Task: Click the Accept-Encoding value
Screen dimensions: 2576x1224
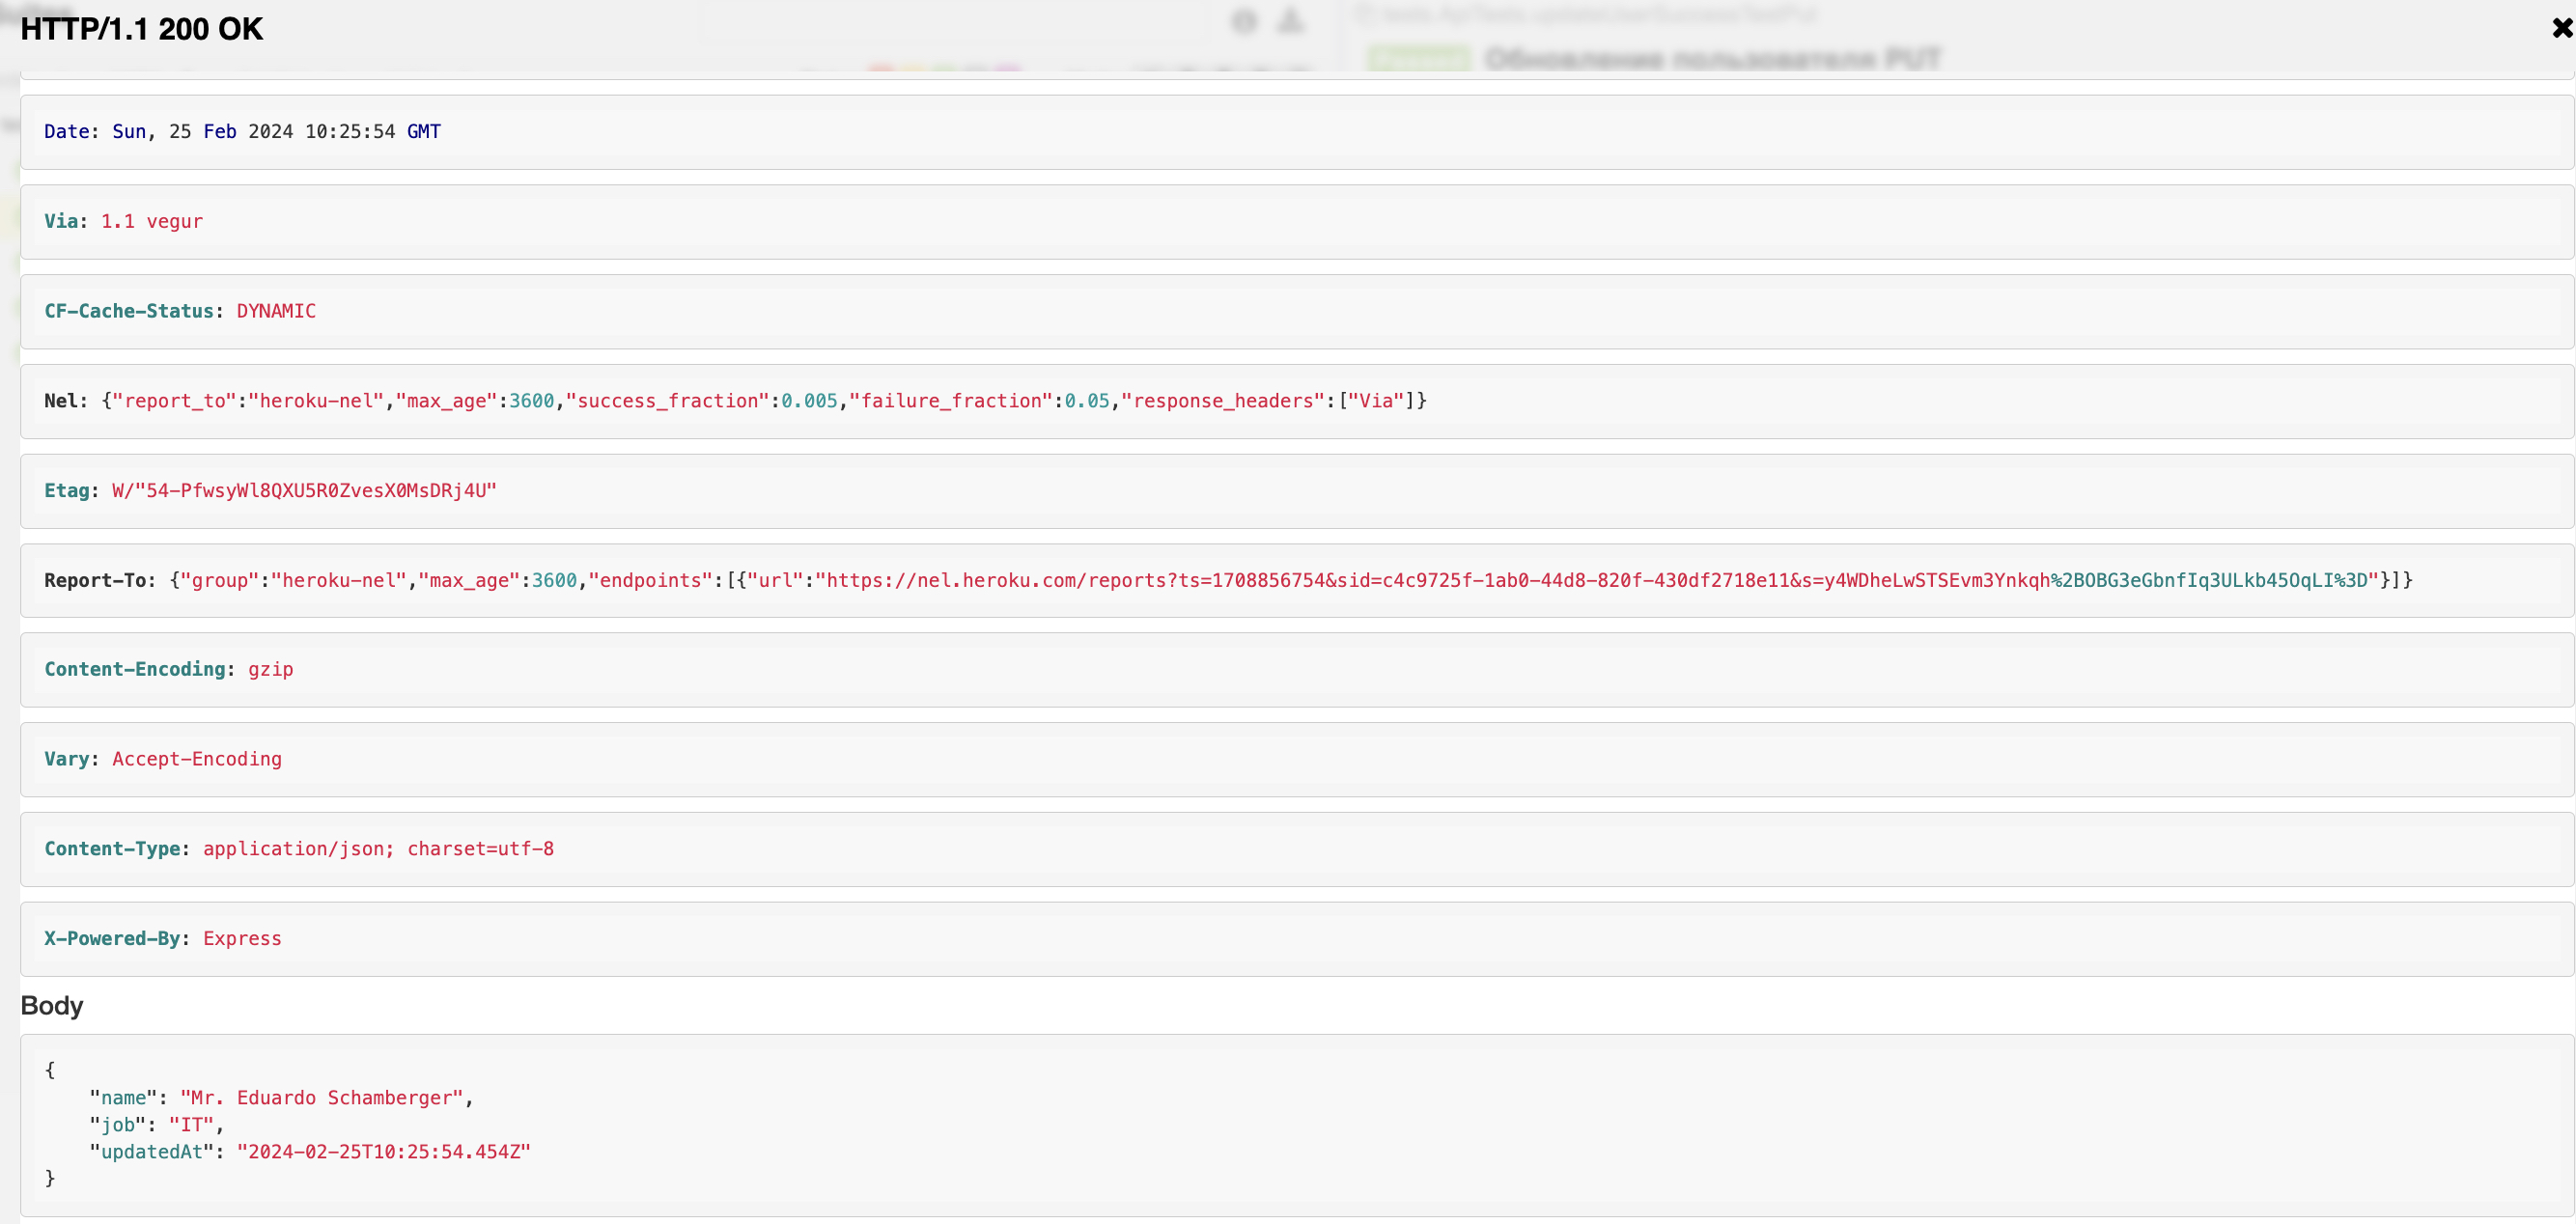Action: click(x=197, y=759)
